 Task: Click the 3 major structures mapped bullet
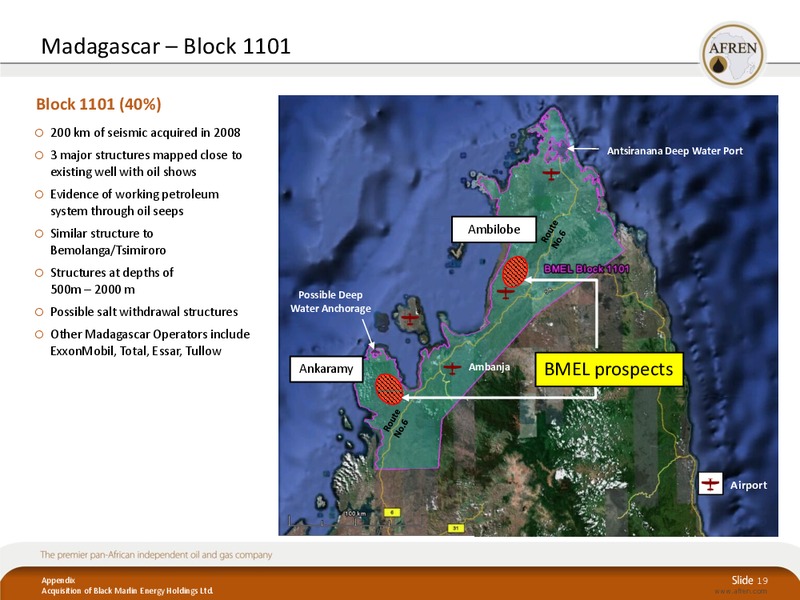(x=146, y=163)
